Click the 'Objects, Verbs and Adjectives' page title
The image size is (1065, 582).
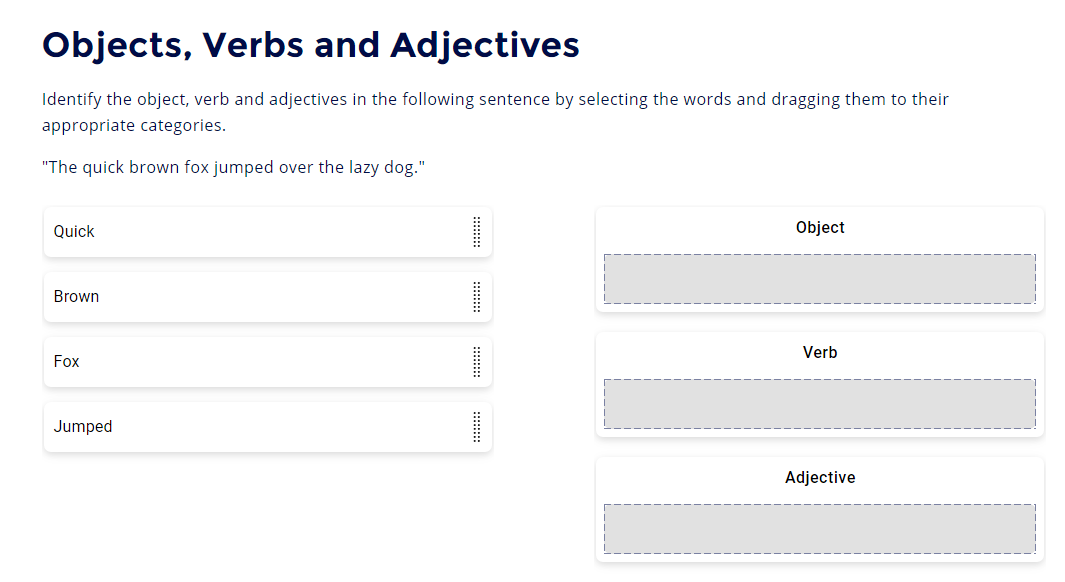[311, 45]
